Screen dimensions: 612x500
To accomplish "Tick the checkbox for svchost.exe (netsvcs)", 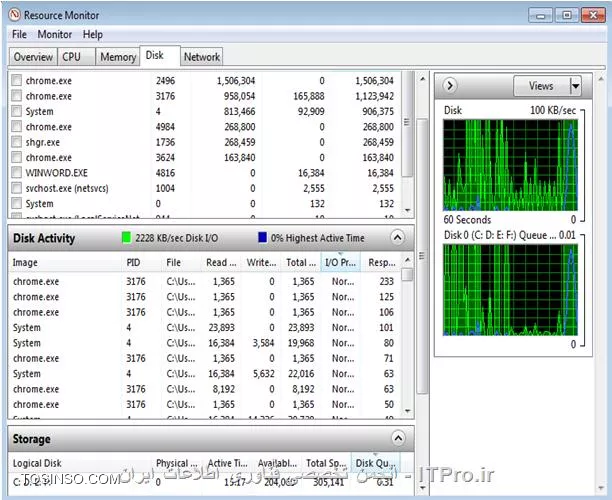I will [x=16, y=188].
